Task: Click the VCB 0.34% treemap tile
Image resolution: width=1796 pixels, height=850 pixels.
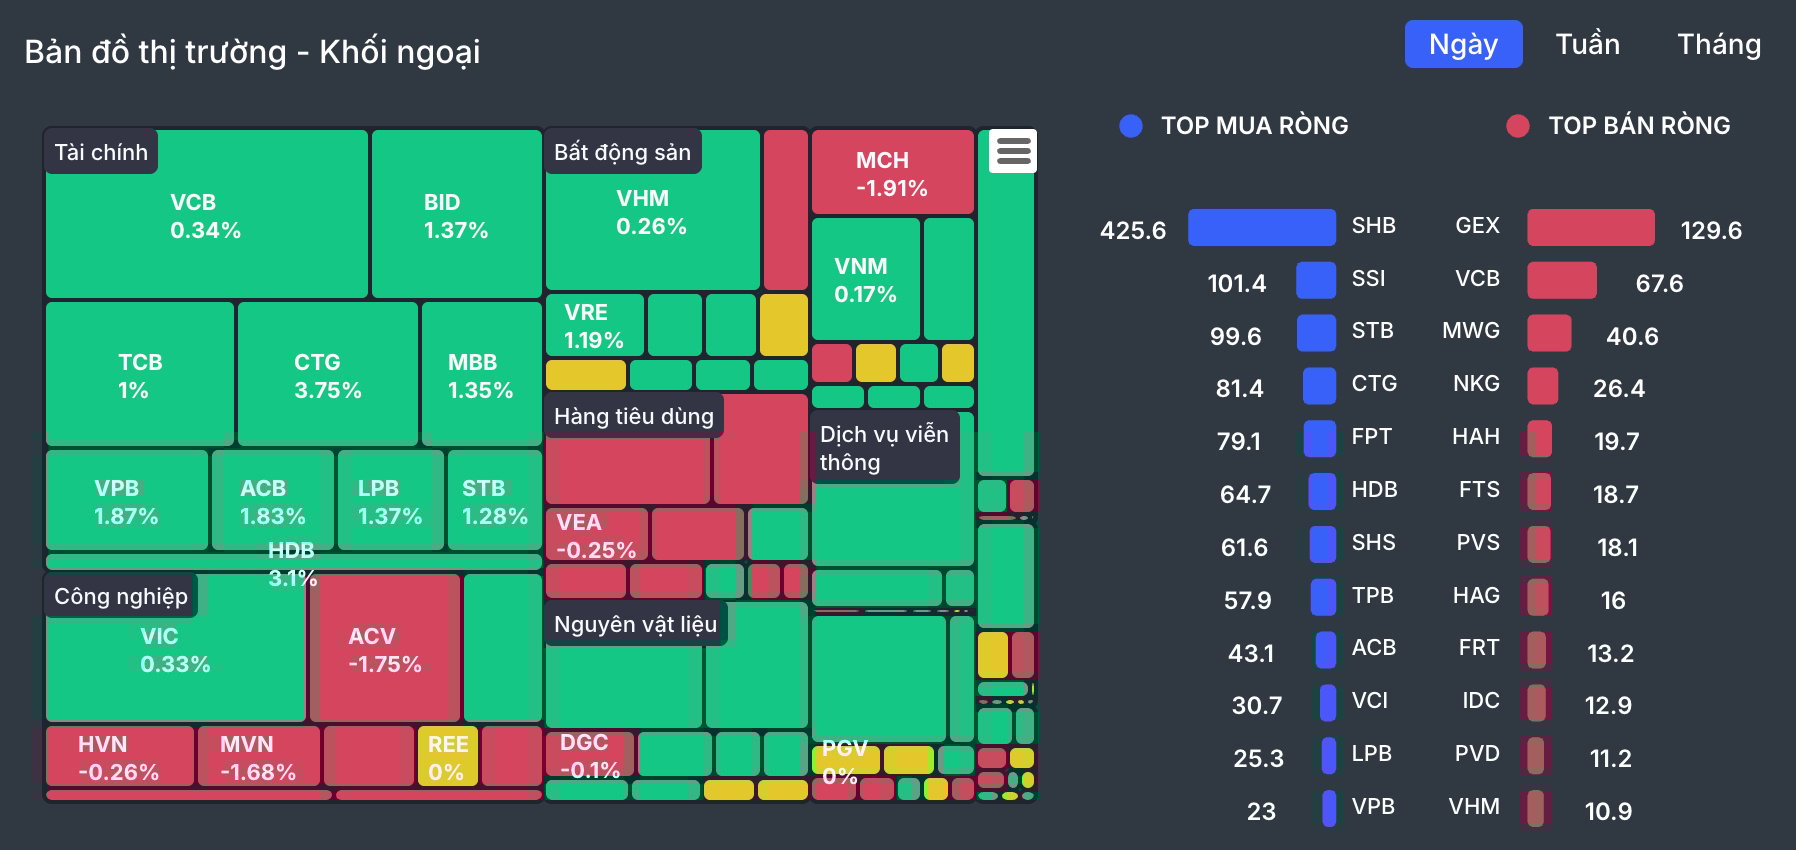Action: (207, 214)
